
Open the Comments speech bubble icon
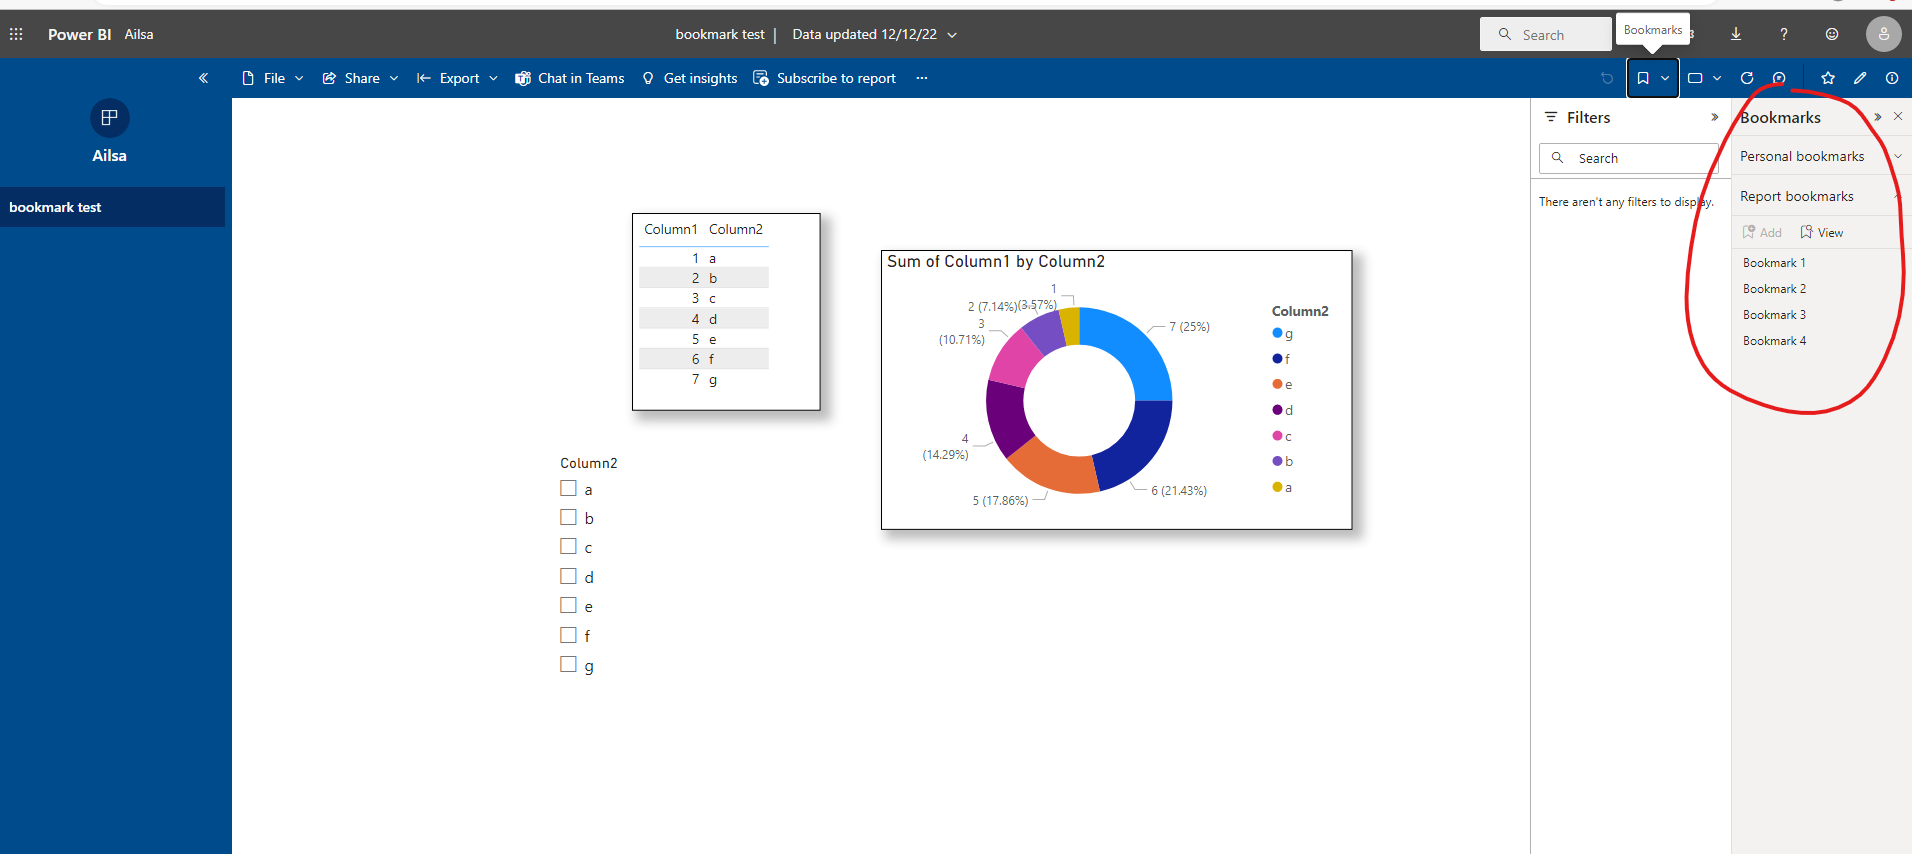click(x=1779, y=78)
